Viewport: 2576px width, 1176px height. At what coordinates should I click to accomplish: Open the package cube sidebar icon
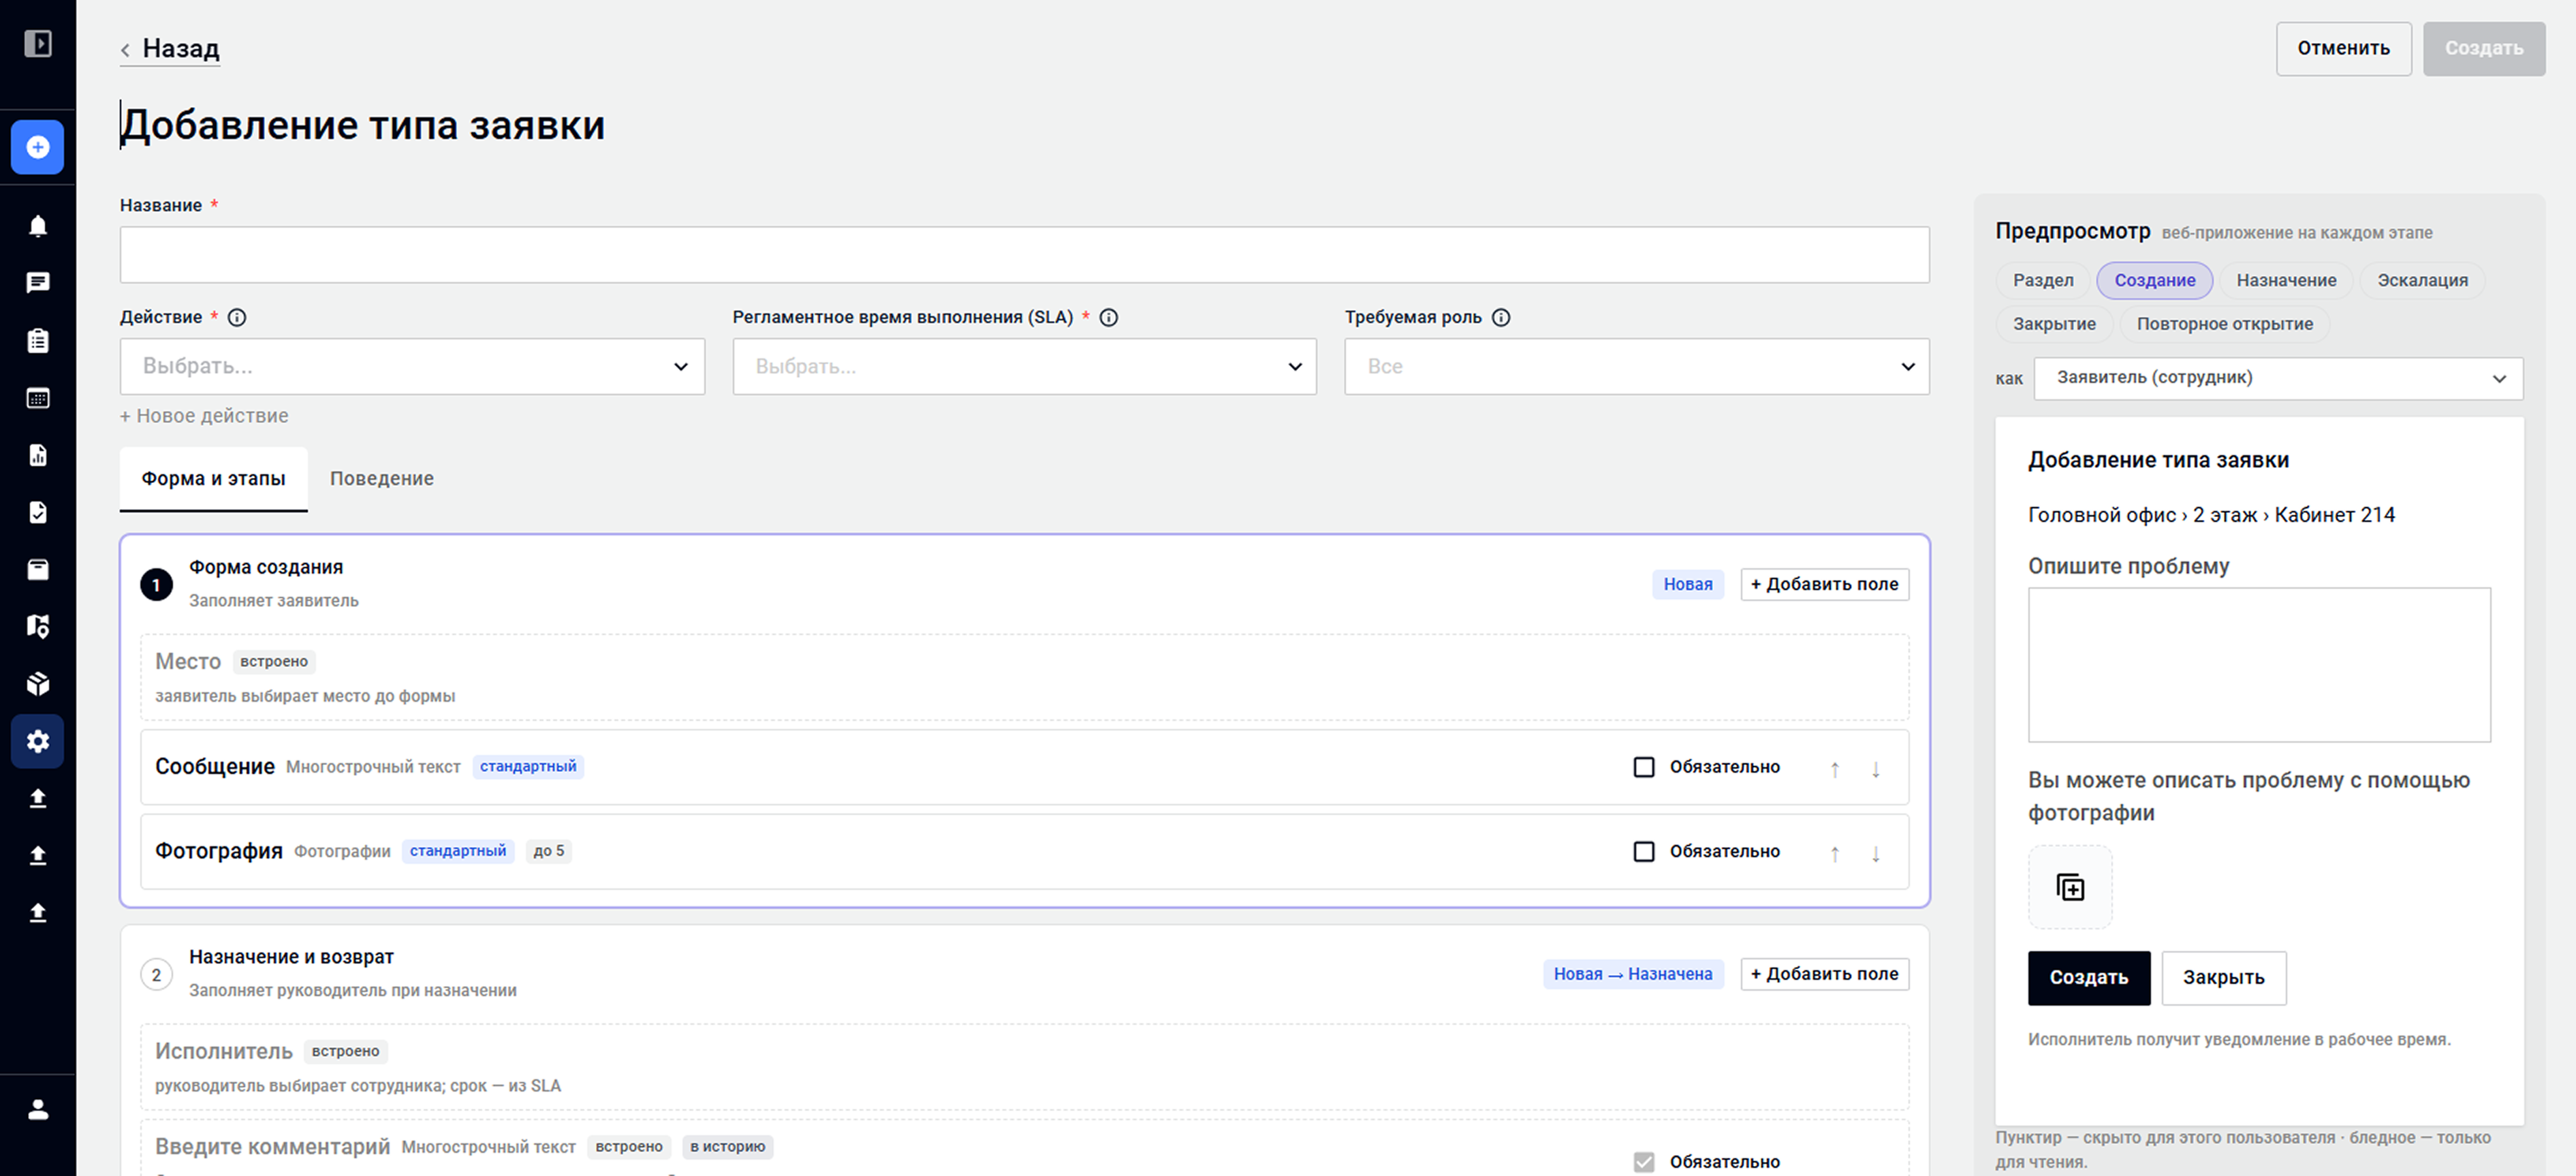point(38,684)
